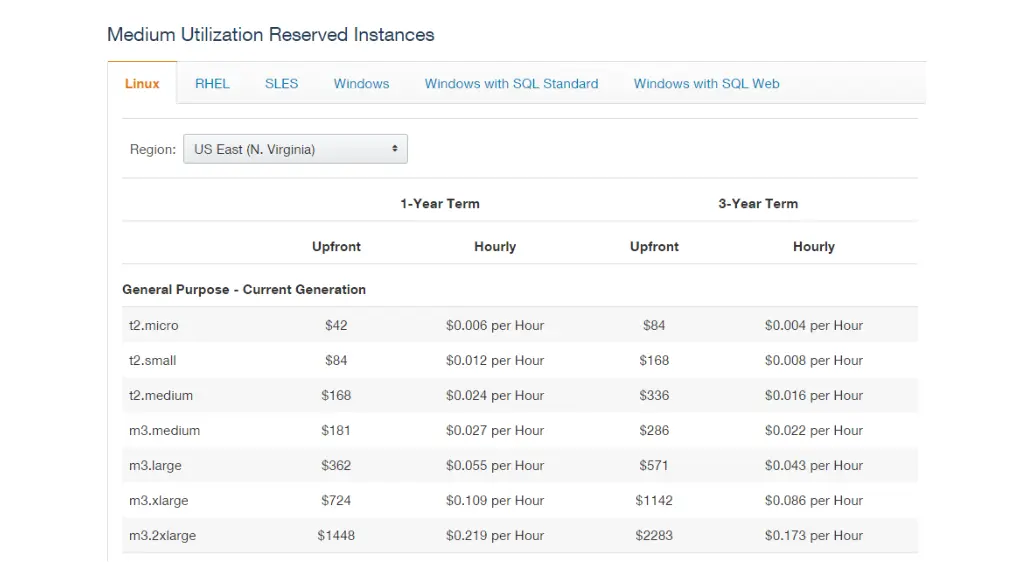The width and height of the screenshot is (1024, 576).
Task: Click $0.012 per Hour in t2.small row
Action: click(495, 360)
